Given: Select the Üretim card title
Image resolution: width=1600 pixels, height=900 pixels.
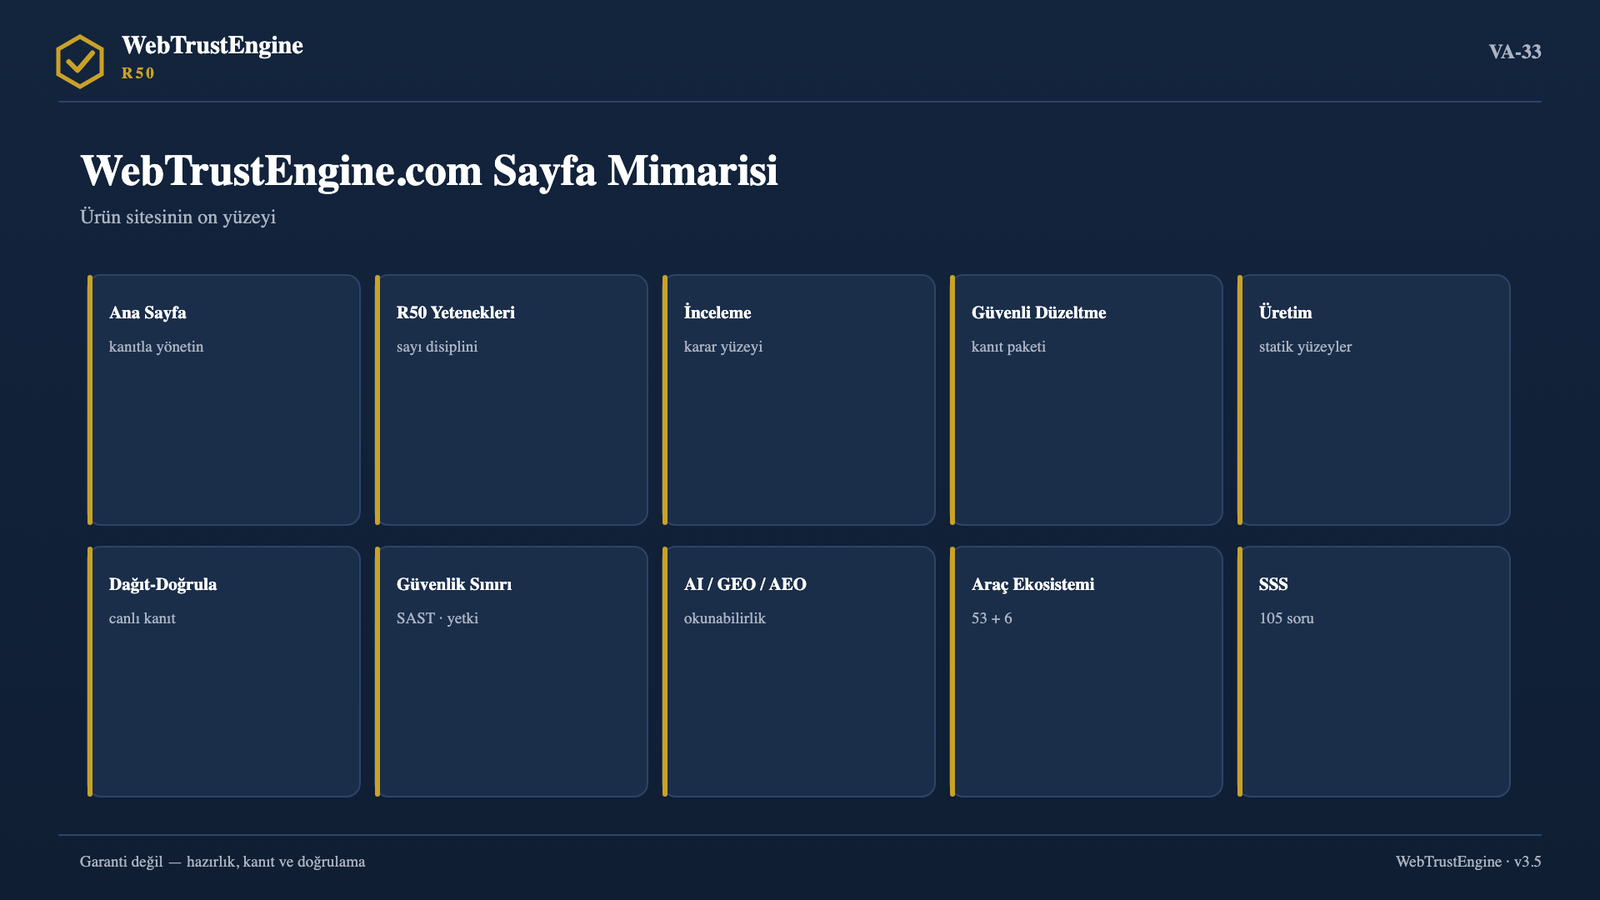Looking at the screenshot, I should 1285,312.
